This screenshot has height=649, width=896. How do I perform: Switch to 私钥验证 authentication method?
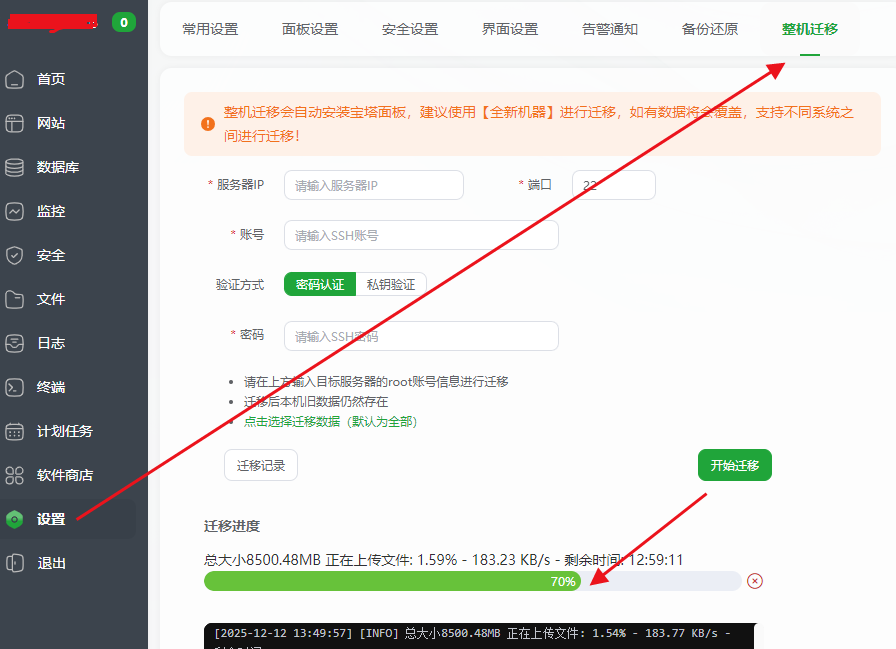[x=390, y=284]
